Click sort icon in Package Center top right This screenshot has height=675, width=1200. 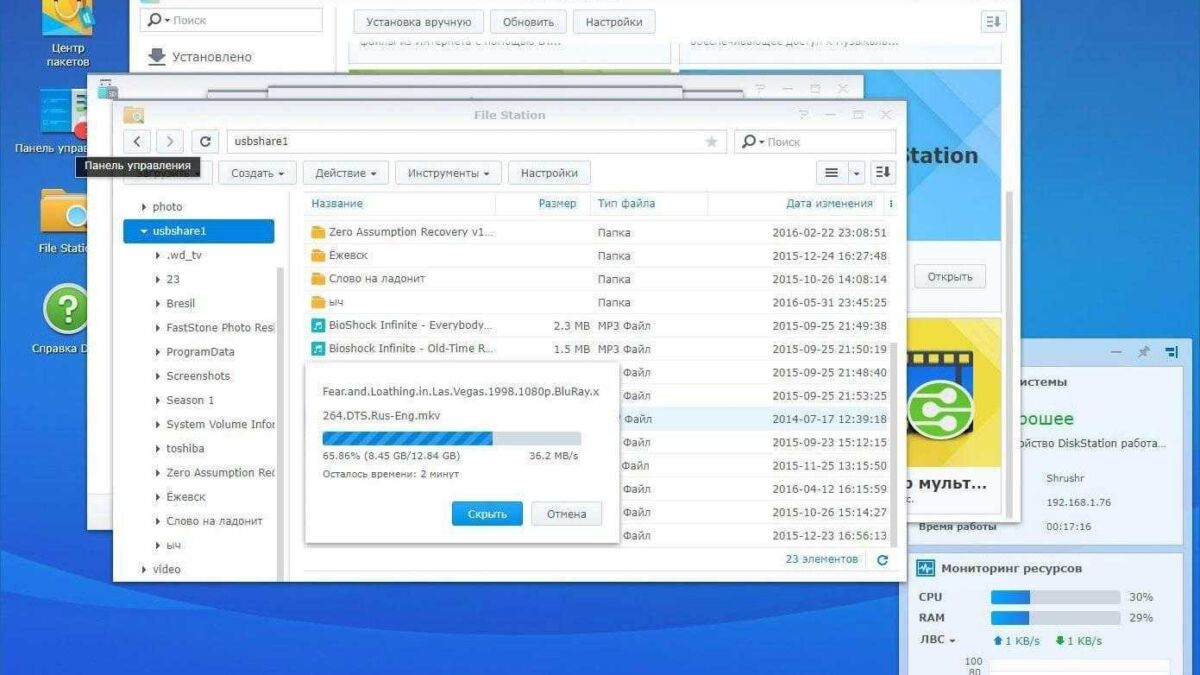993,21
